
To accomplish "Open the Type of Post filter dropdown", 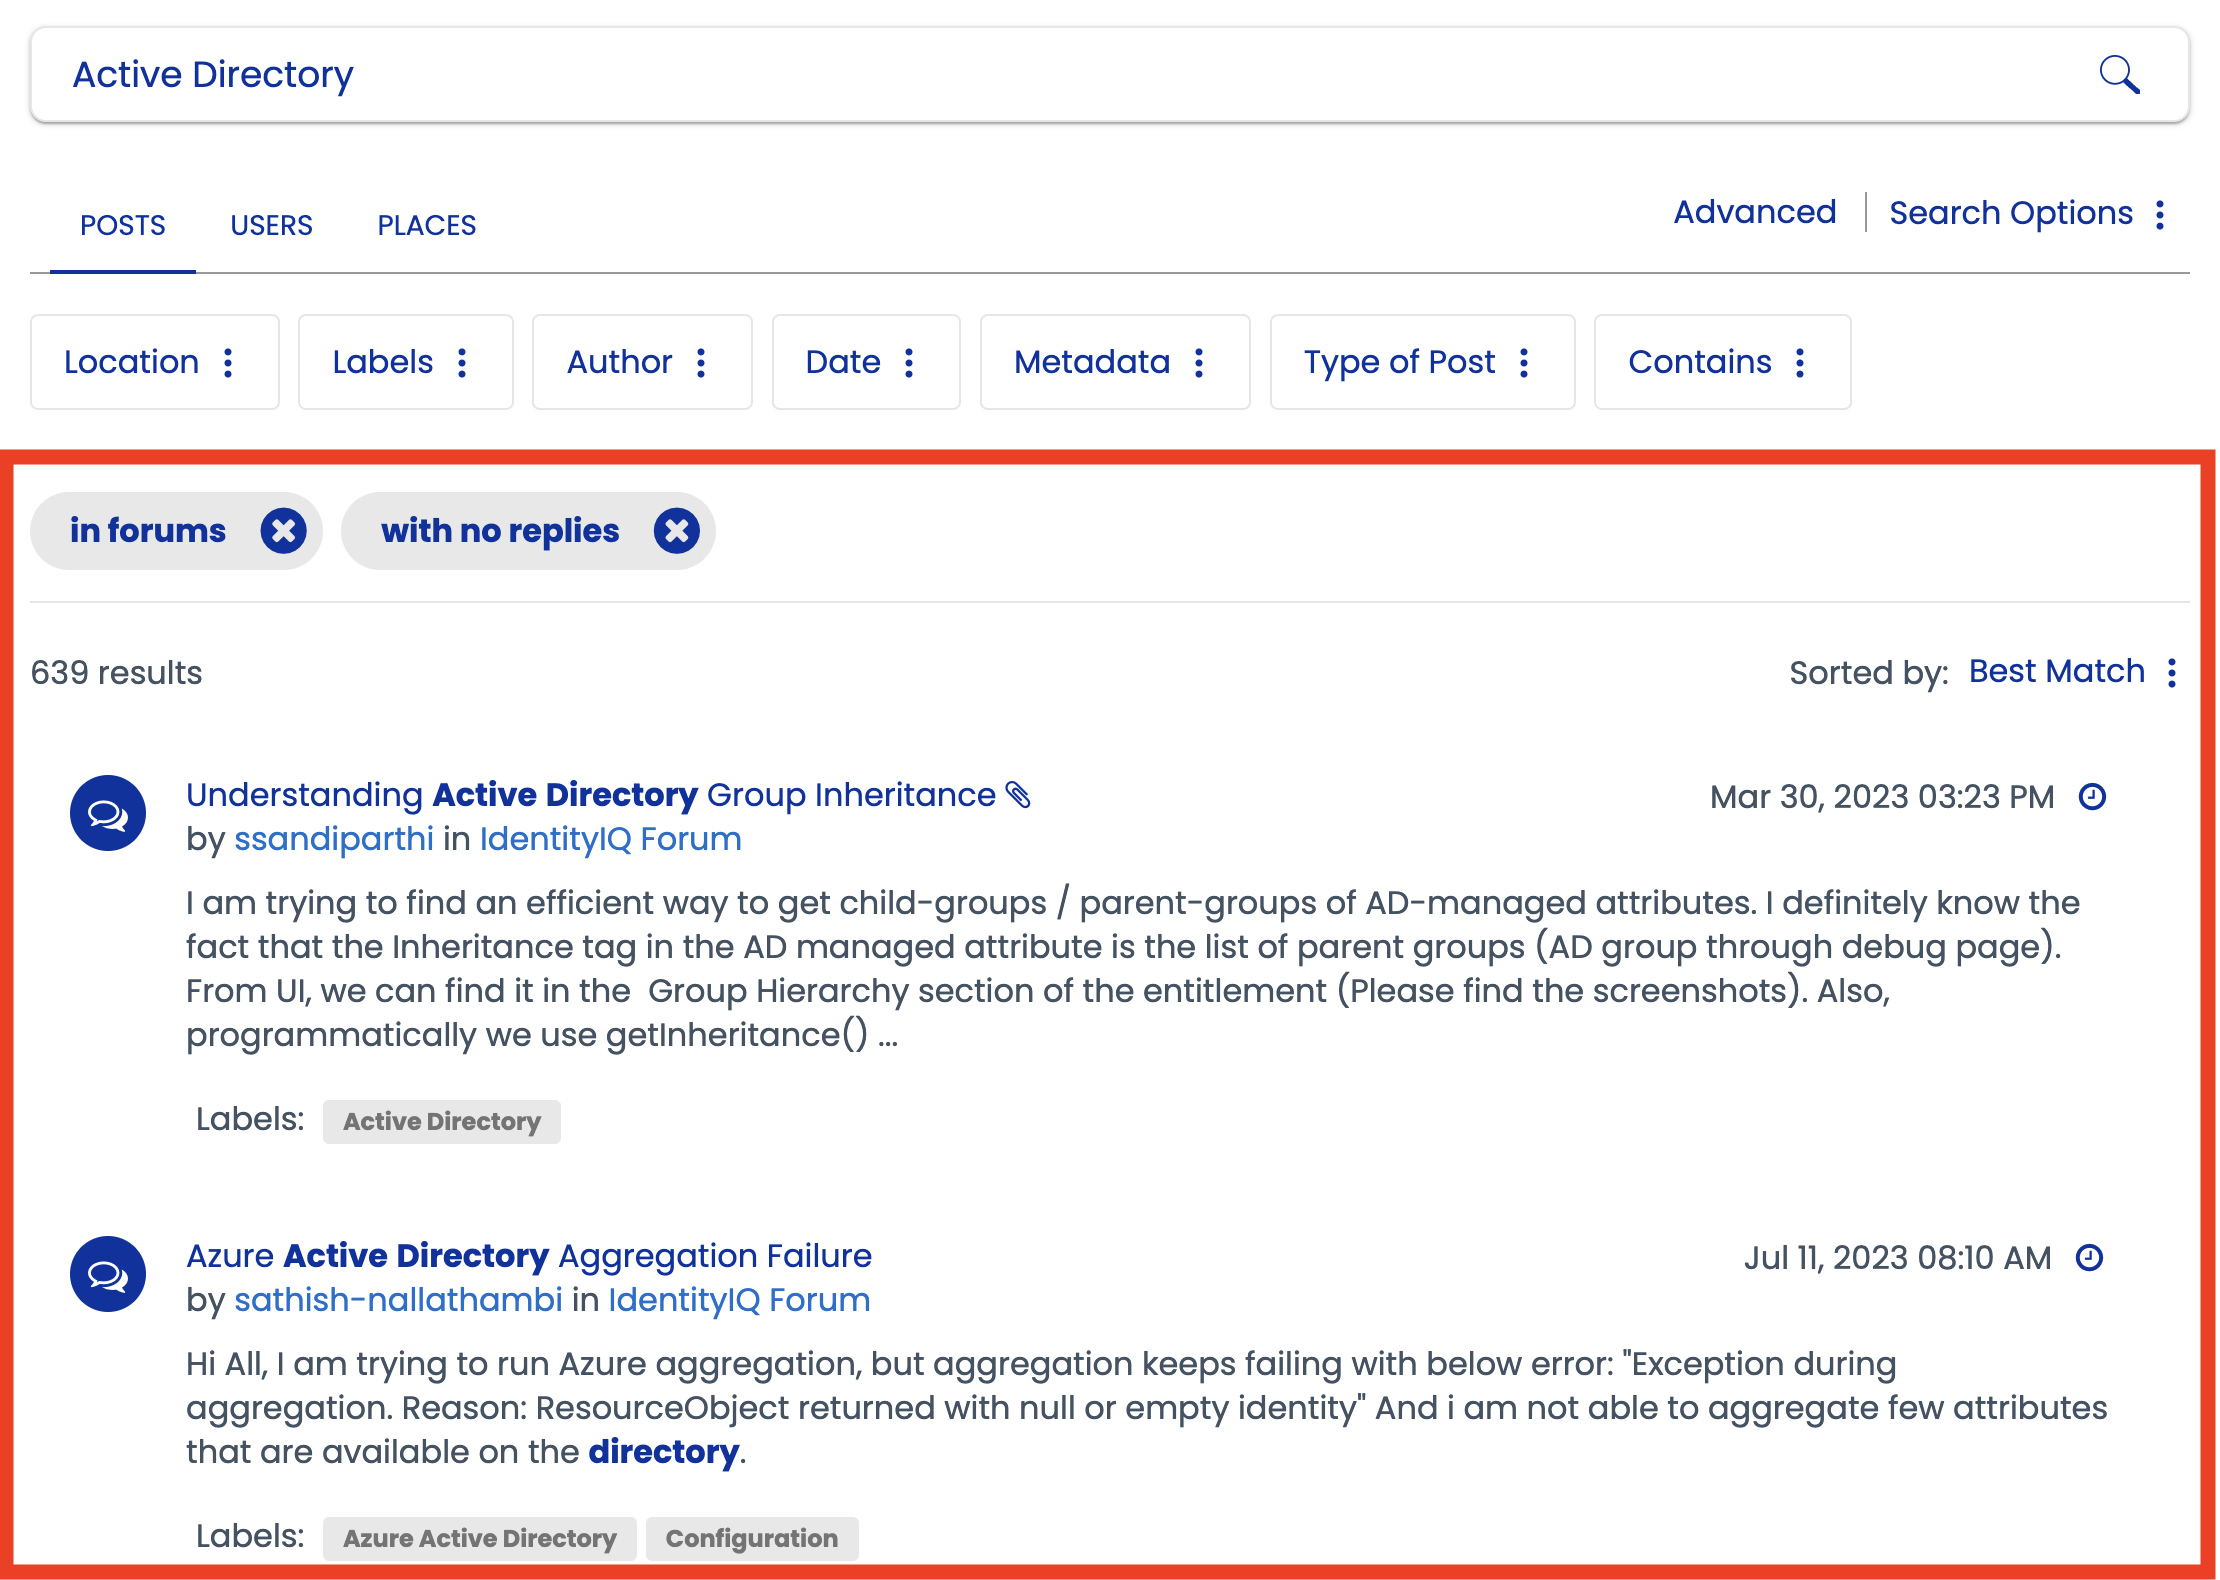I will pos(1422,362).
